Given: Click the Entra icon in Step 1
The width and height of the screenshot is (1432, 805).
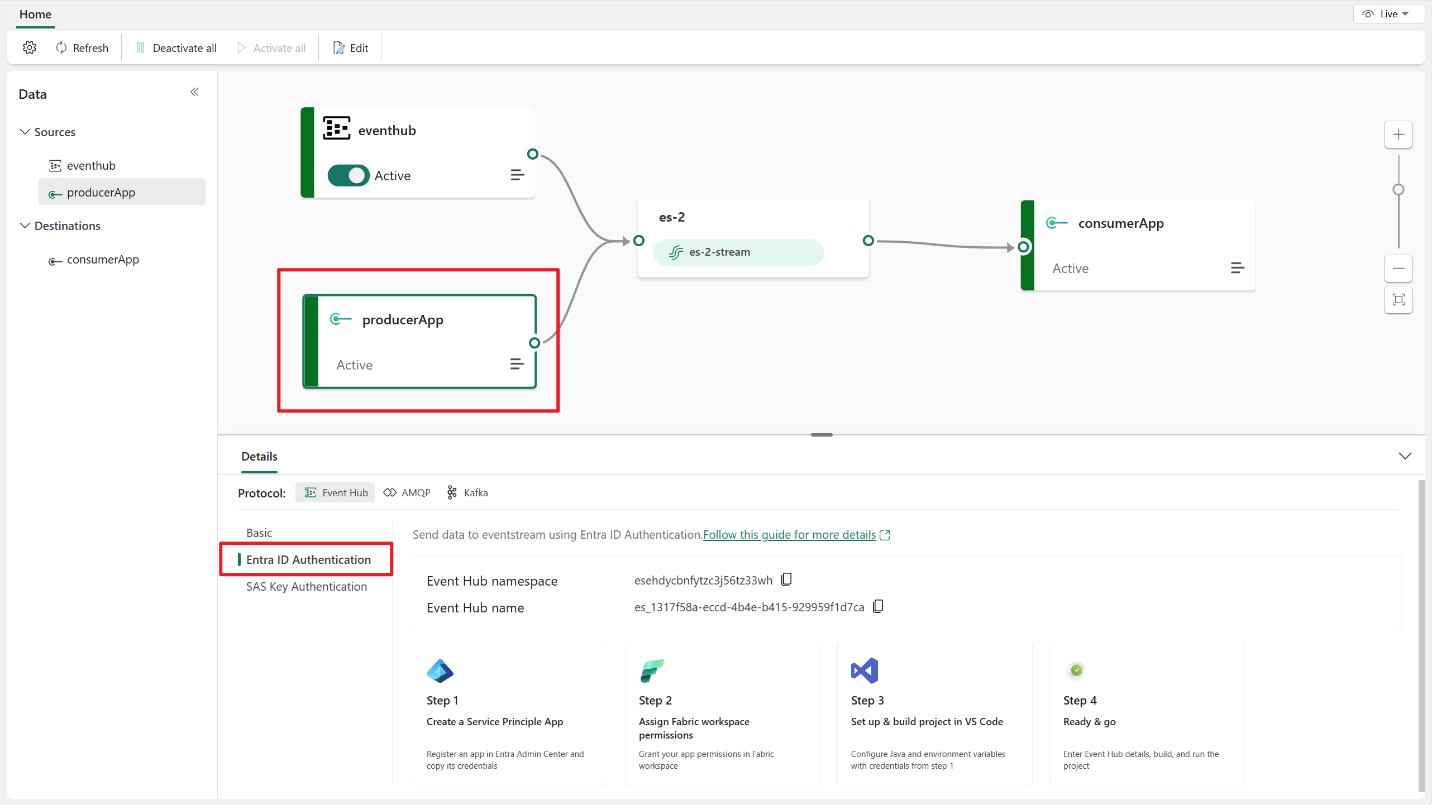Looking at the screenshot, I should 440,671.
